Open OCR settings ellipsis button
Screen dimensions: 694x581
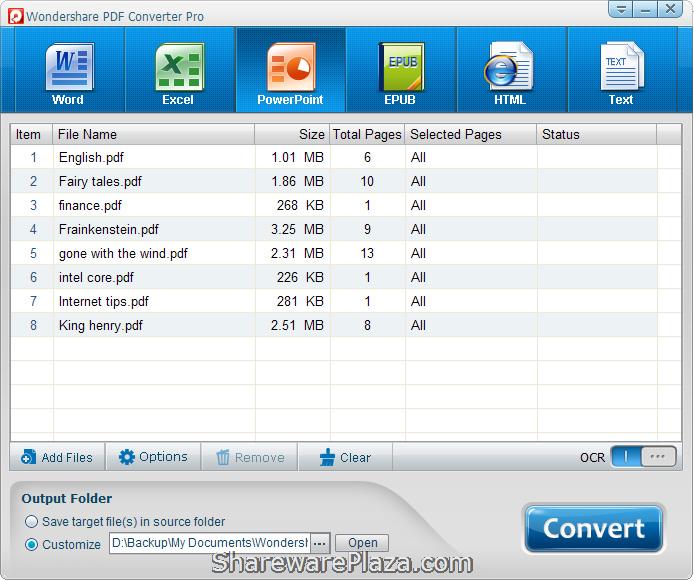click(x=658, y=457)
